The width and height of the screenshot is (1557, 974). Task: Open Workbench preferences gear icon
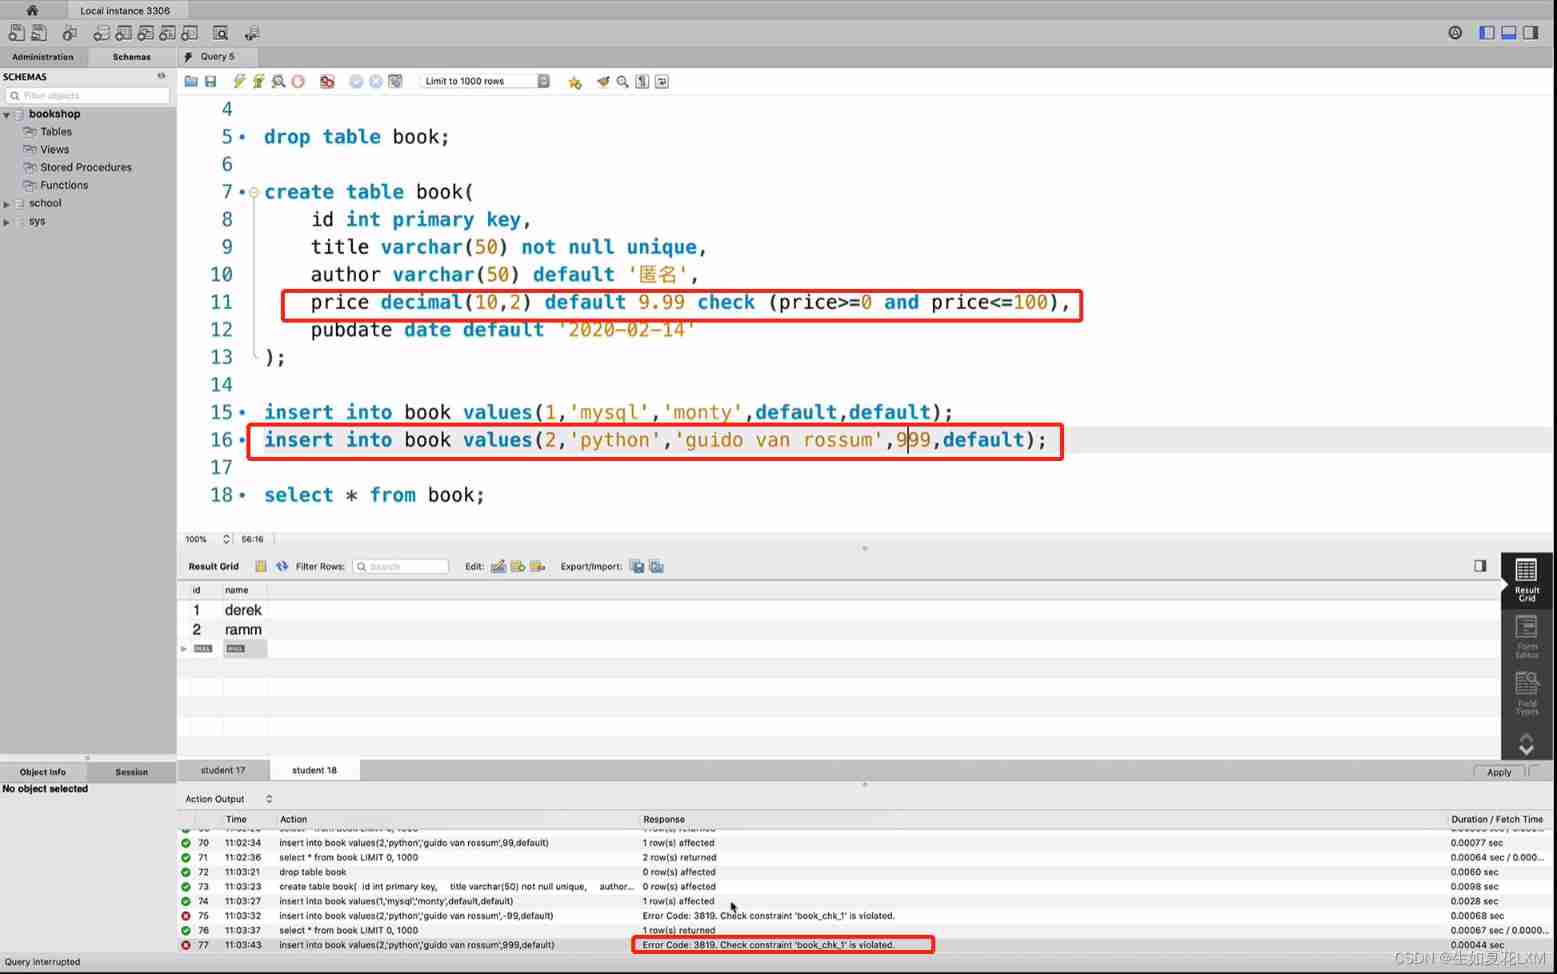click(x=1455, y=33)
